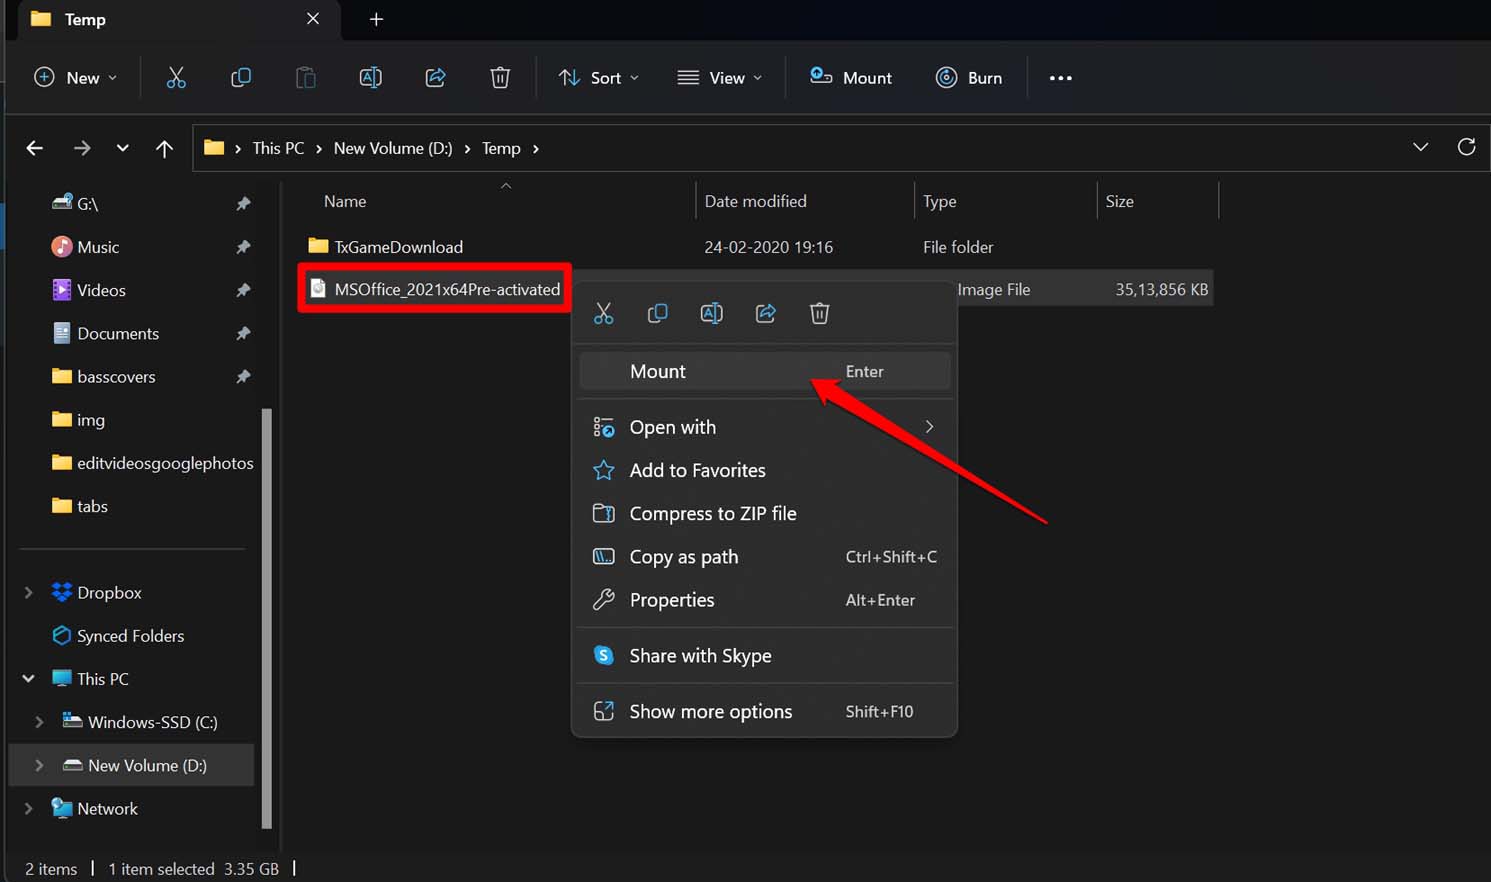Viewport: 1491px width, 882px height.
Task: Expand the Windows-SSD (C:) drive node
Action: pyautogui.click(x=39, y=722)
